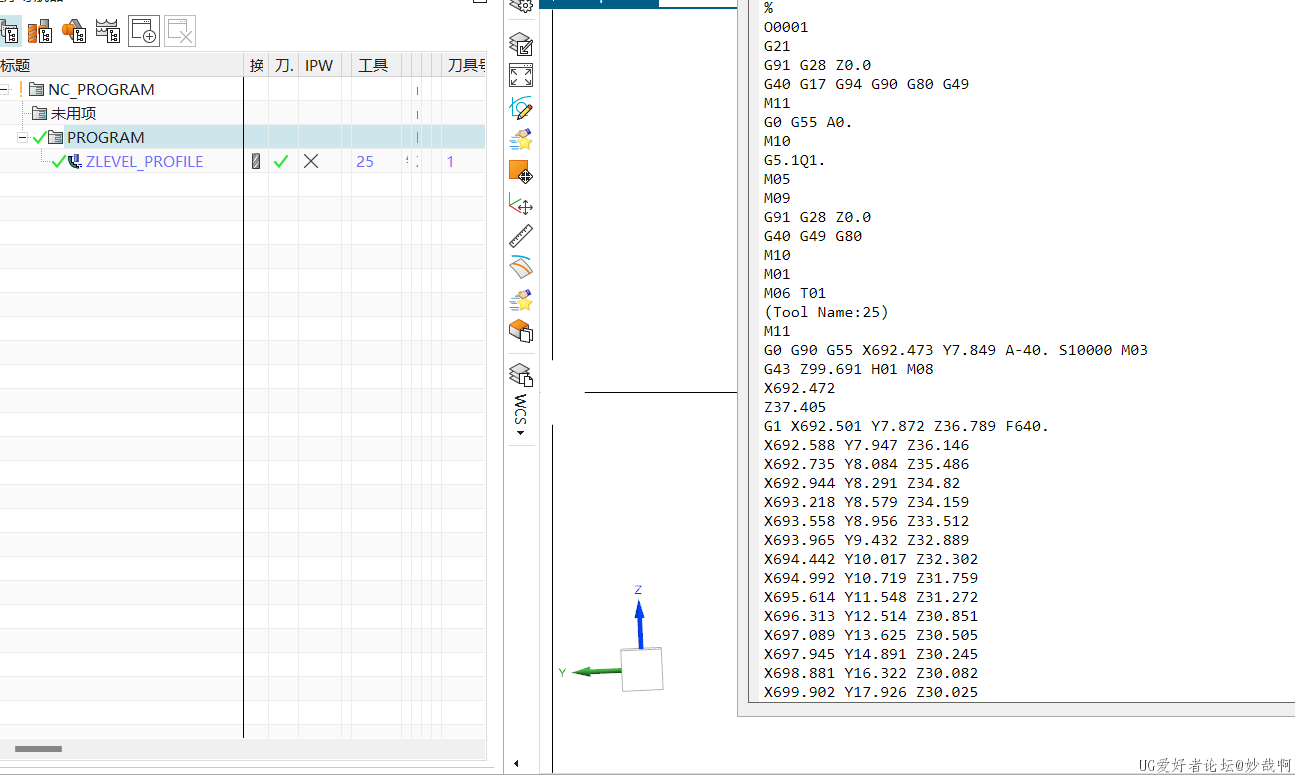The width and height of the screenshot is (1295, 777).
Task: Click the fit-view expand arrows icon
Action: click(x=521, y=75)
